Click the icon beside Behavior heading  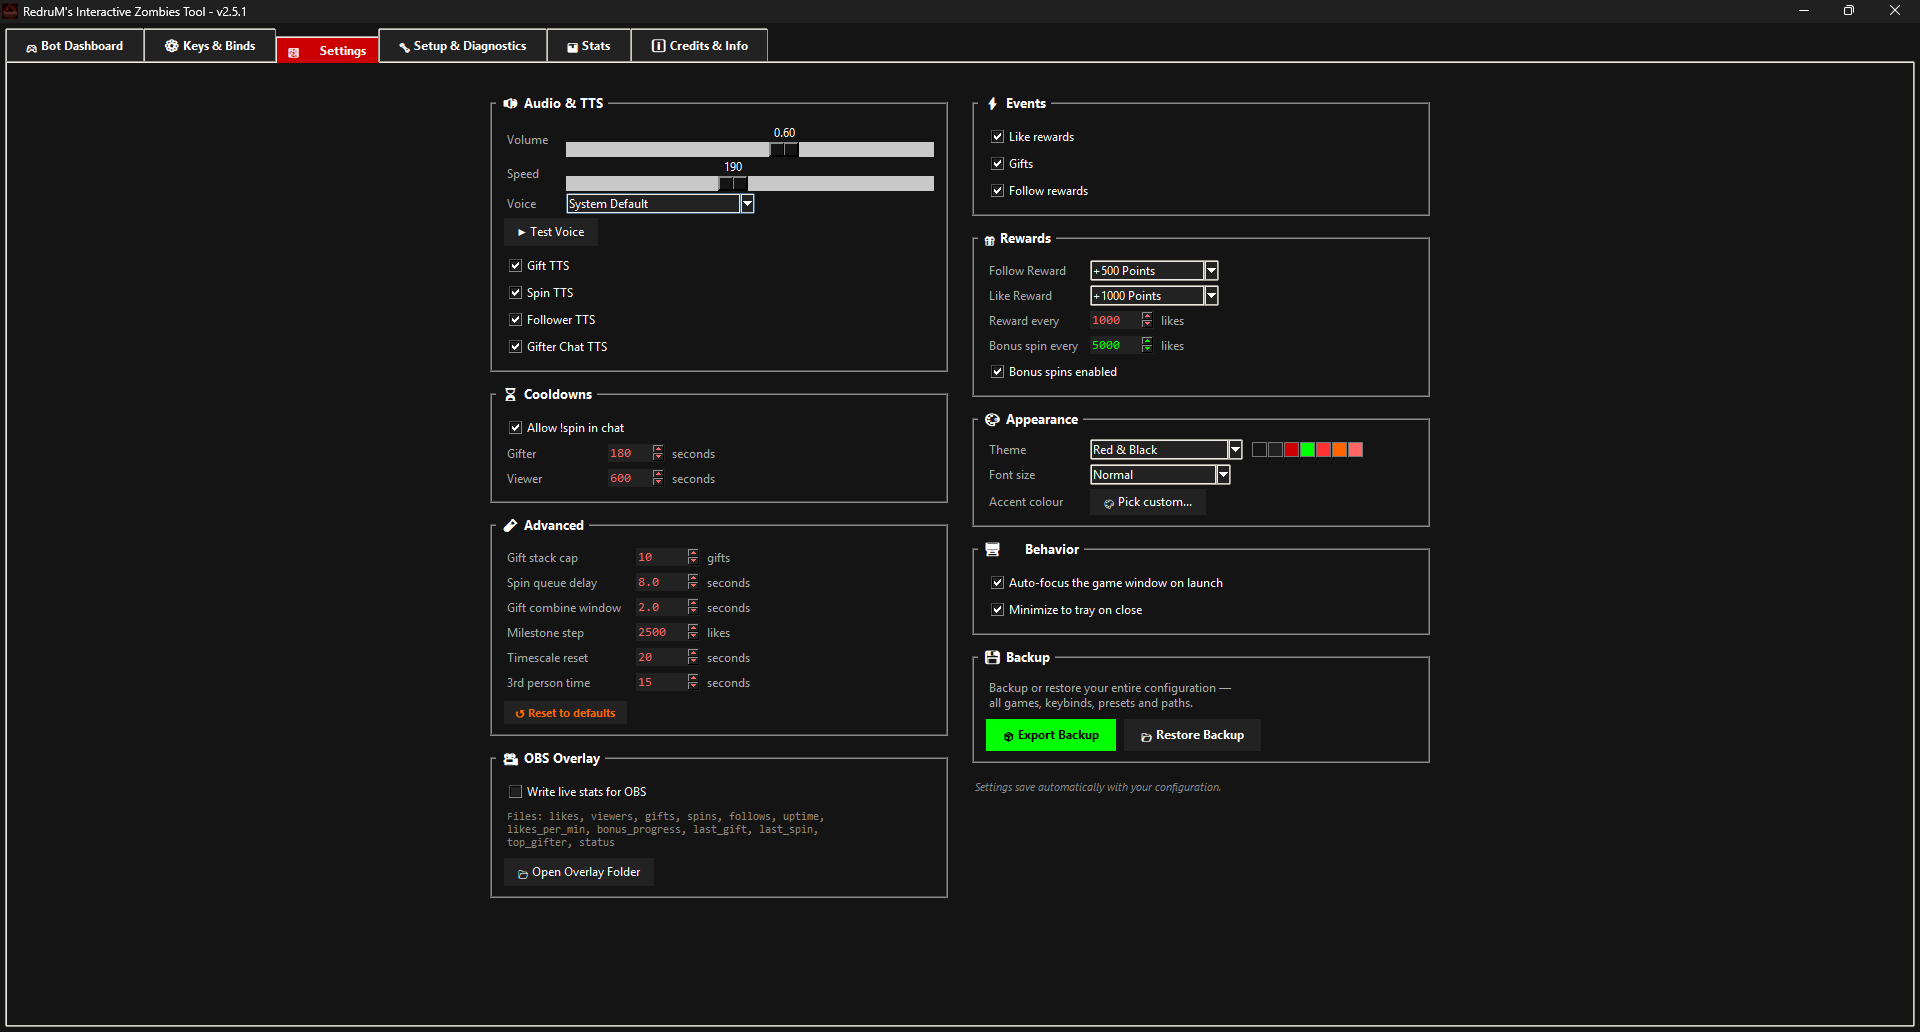click(x=993, y=550)
